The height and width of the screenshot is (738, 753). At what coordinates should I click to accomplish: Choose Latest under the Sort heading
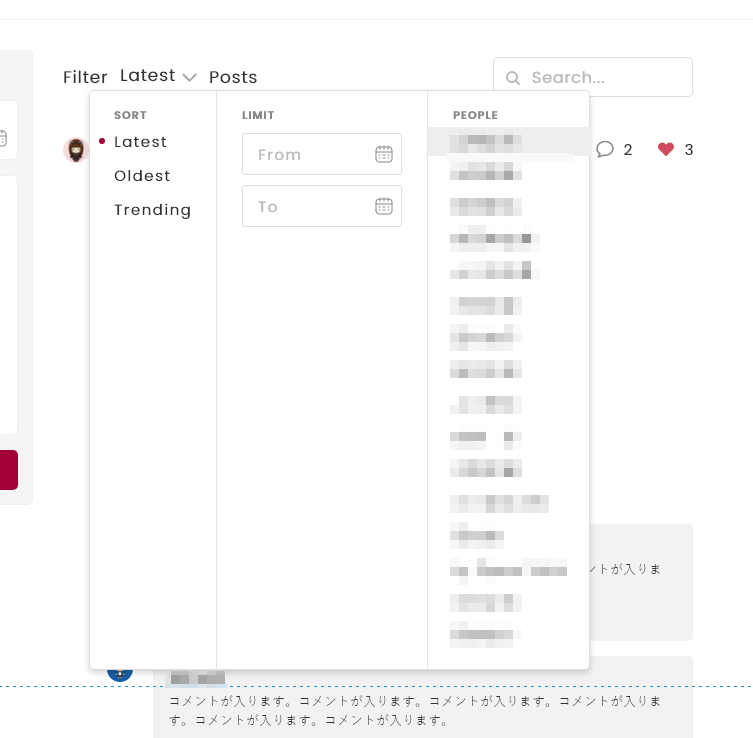pyautogui.click(x=140, y=142)
